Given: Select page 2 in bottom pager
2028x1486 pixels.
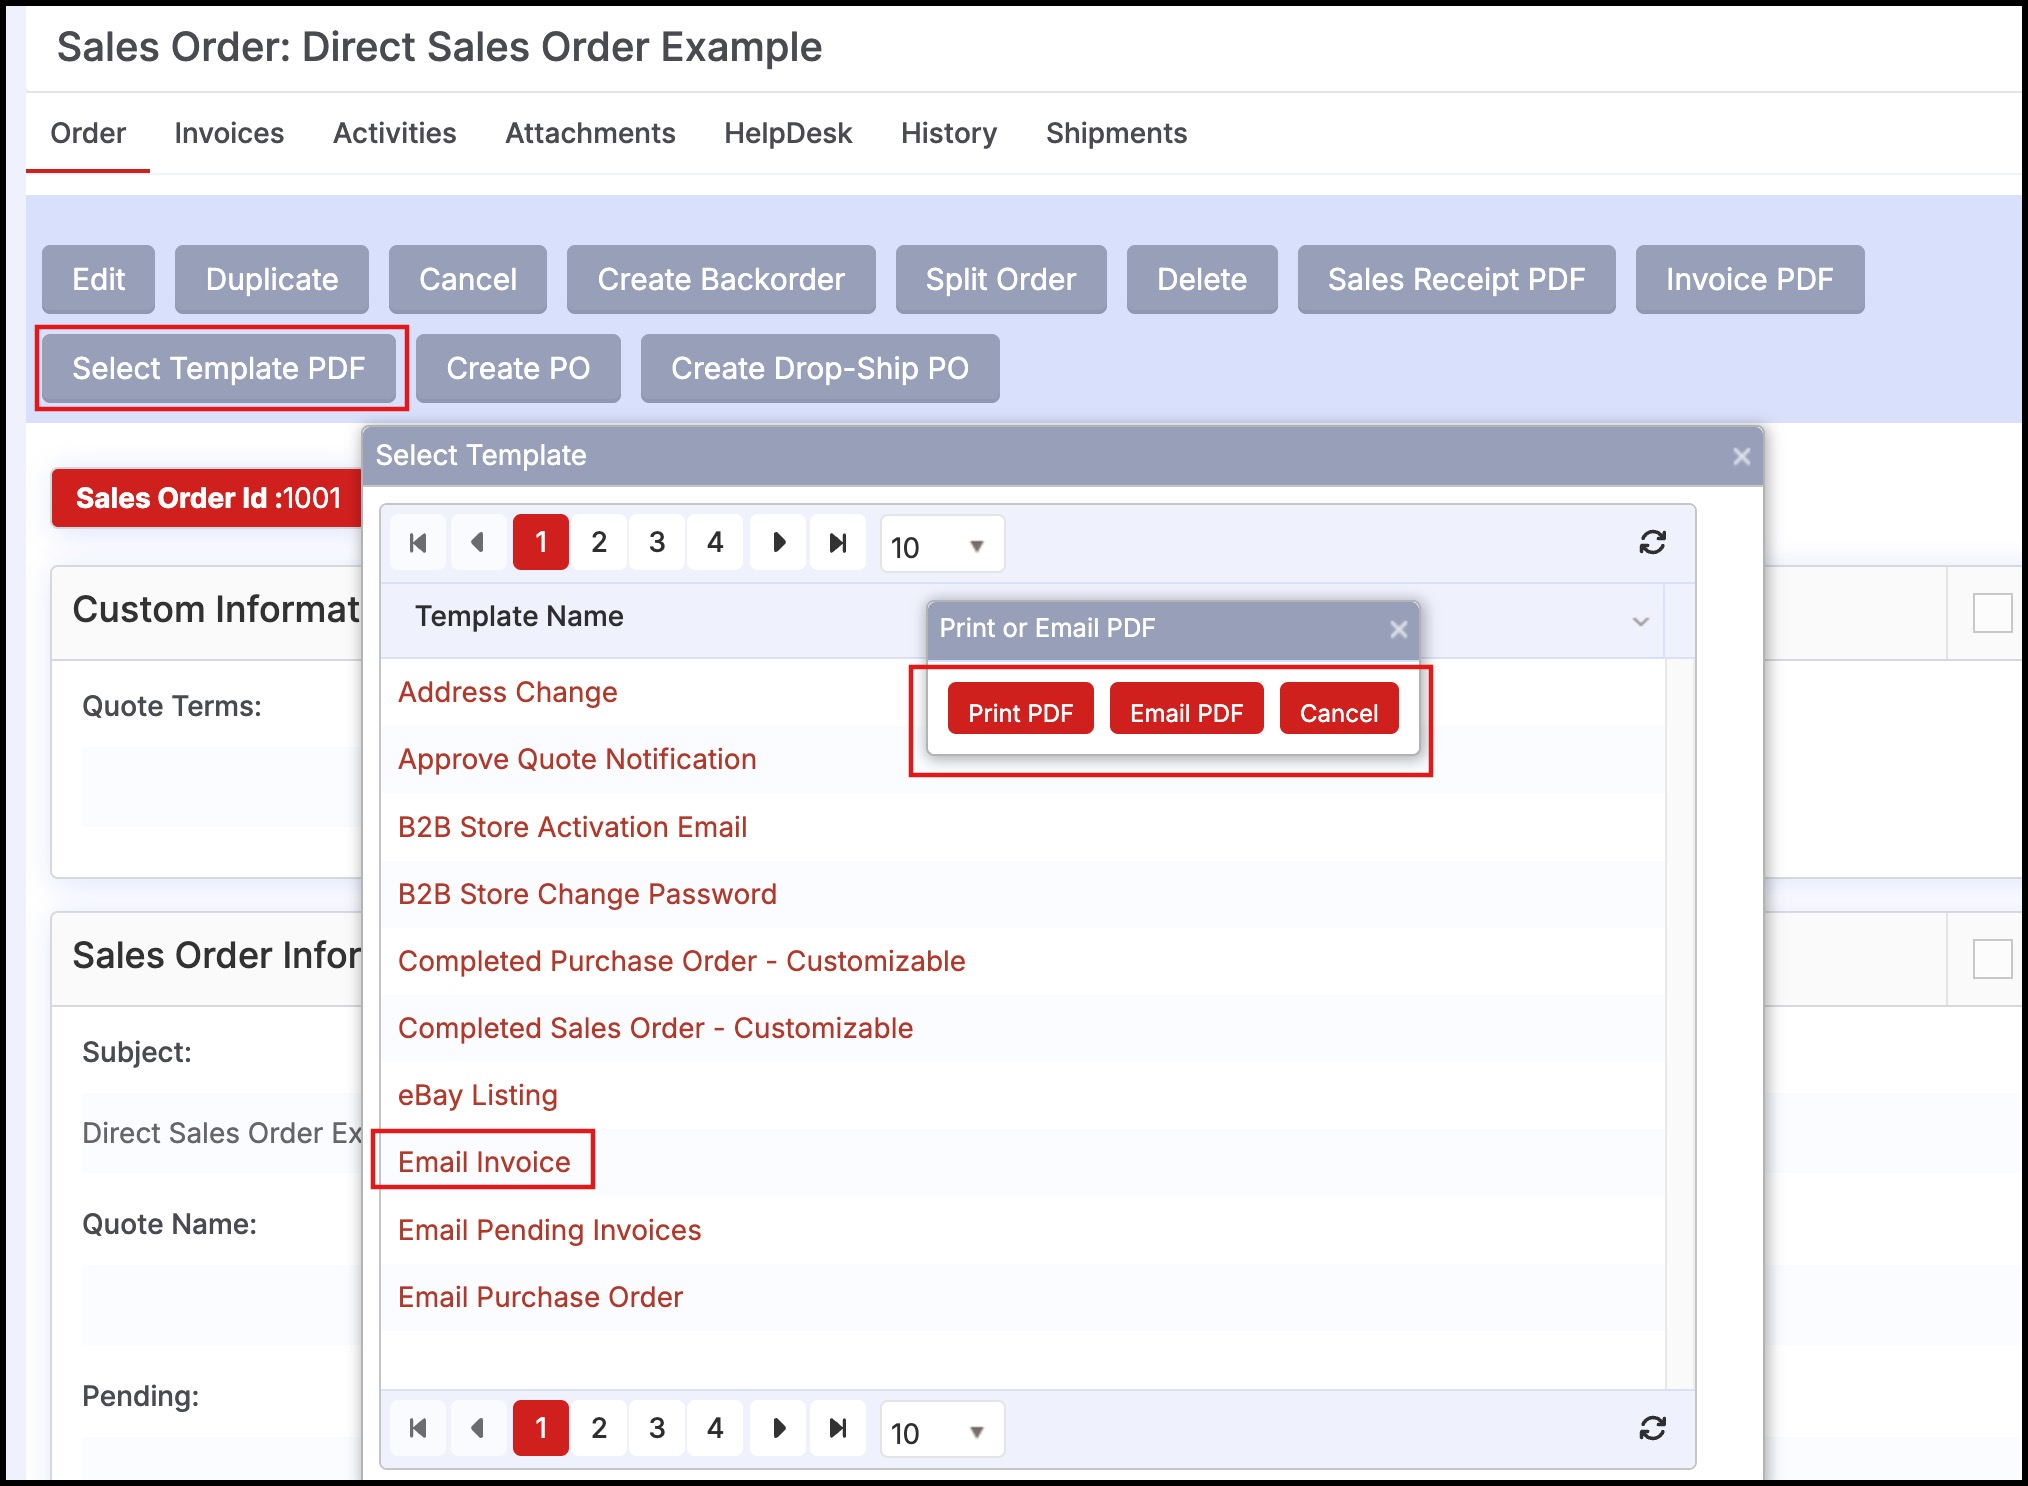Looking at the screenshot, I should pyautogui.click(x=598, y=1428).
